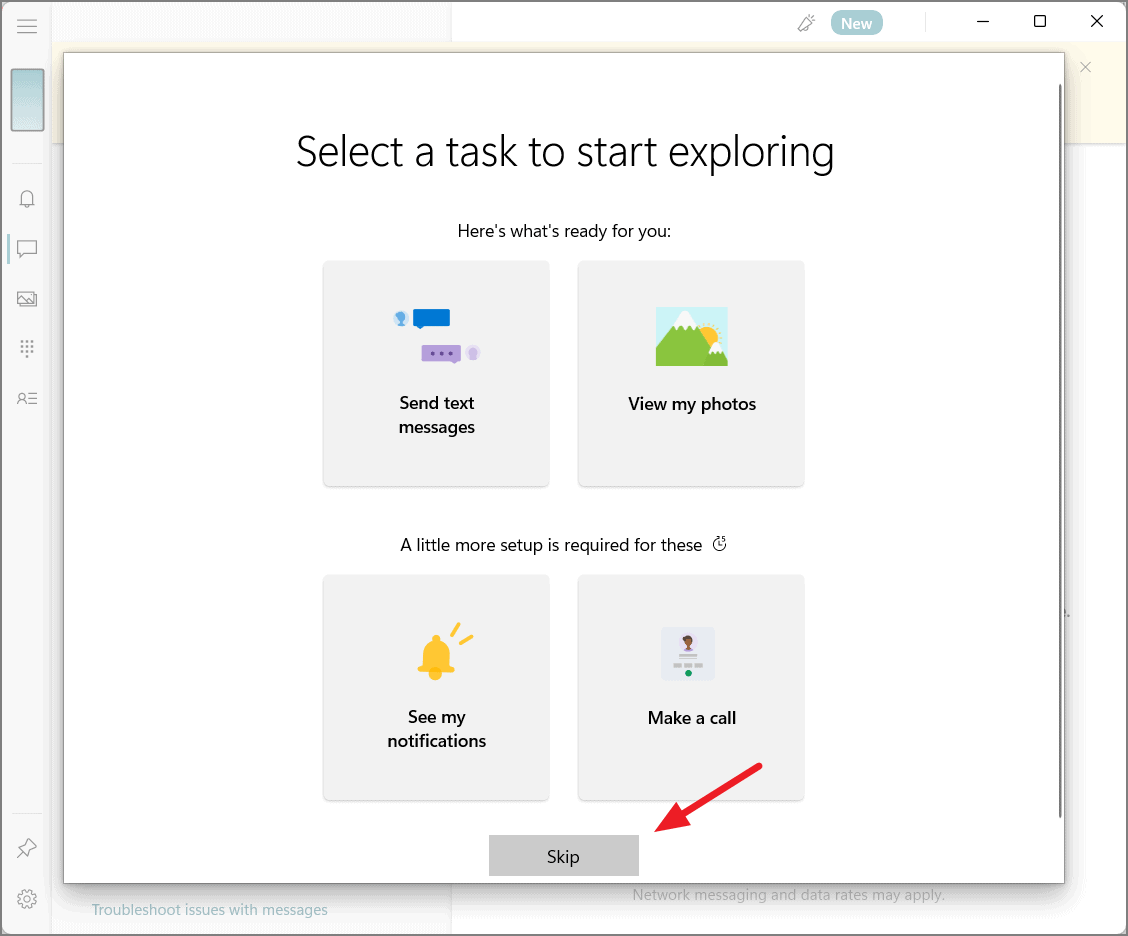Dismiss the banner with its X button

pyautogui.click(x=1085, y=66)
